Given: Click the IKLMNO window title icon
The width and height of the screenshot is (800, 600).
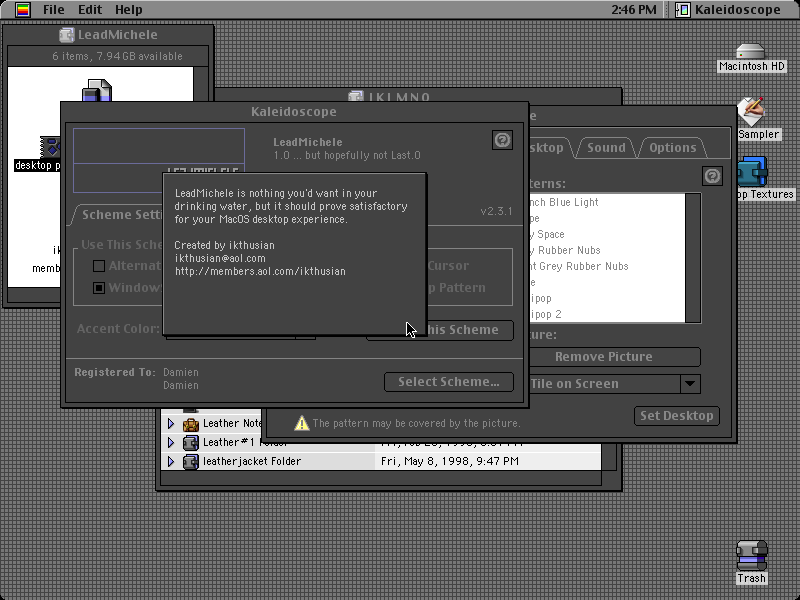Looking at the screenshot, I should 356,95.
